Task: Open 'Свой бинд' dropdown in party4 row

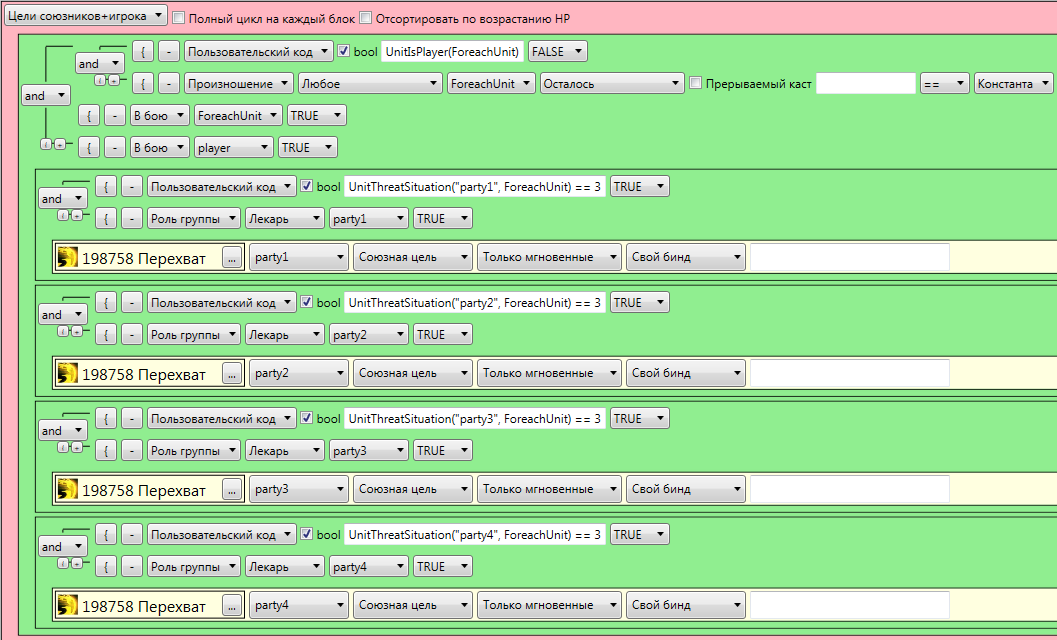Action: [686, 606]
